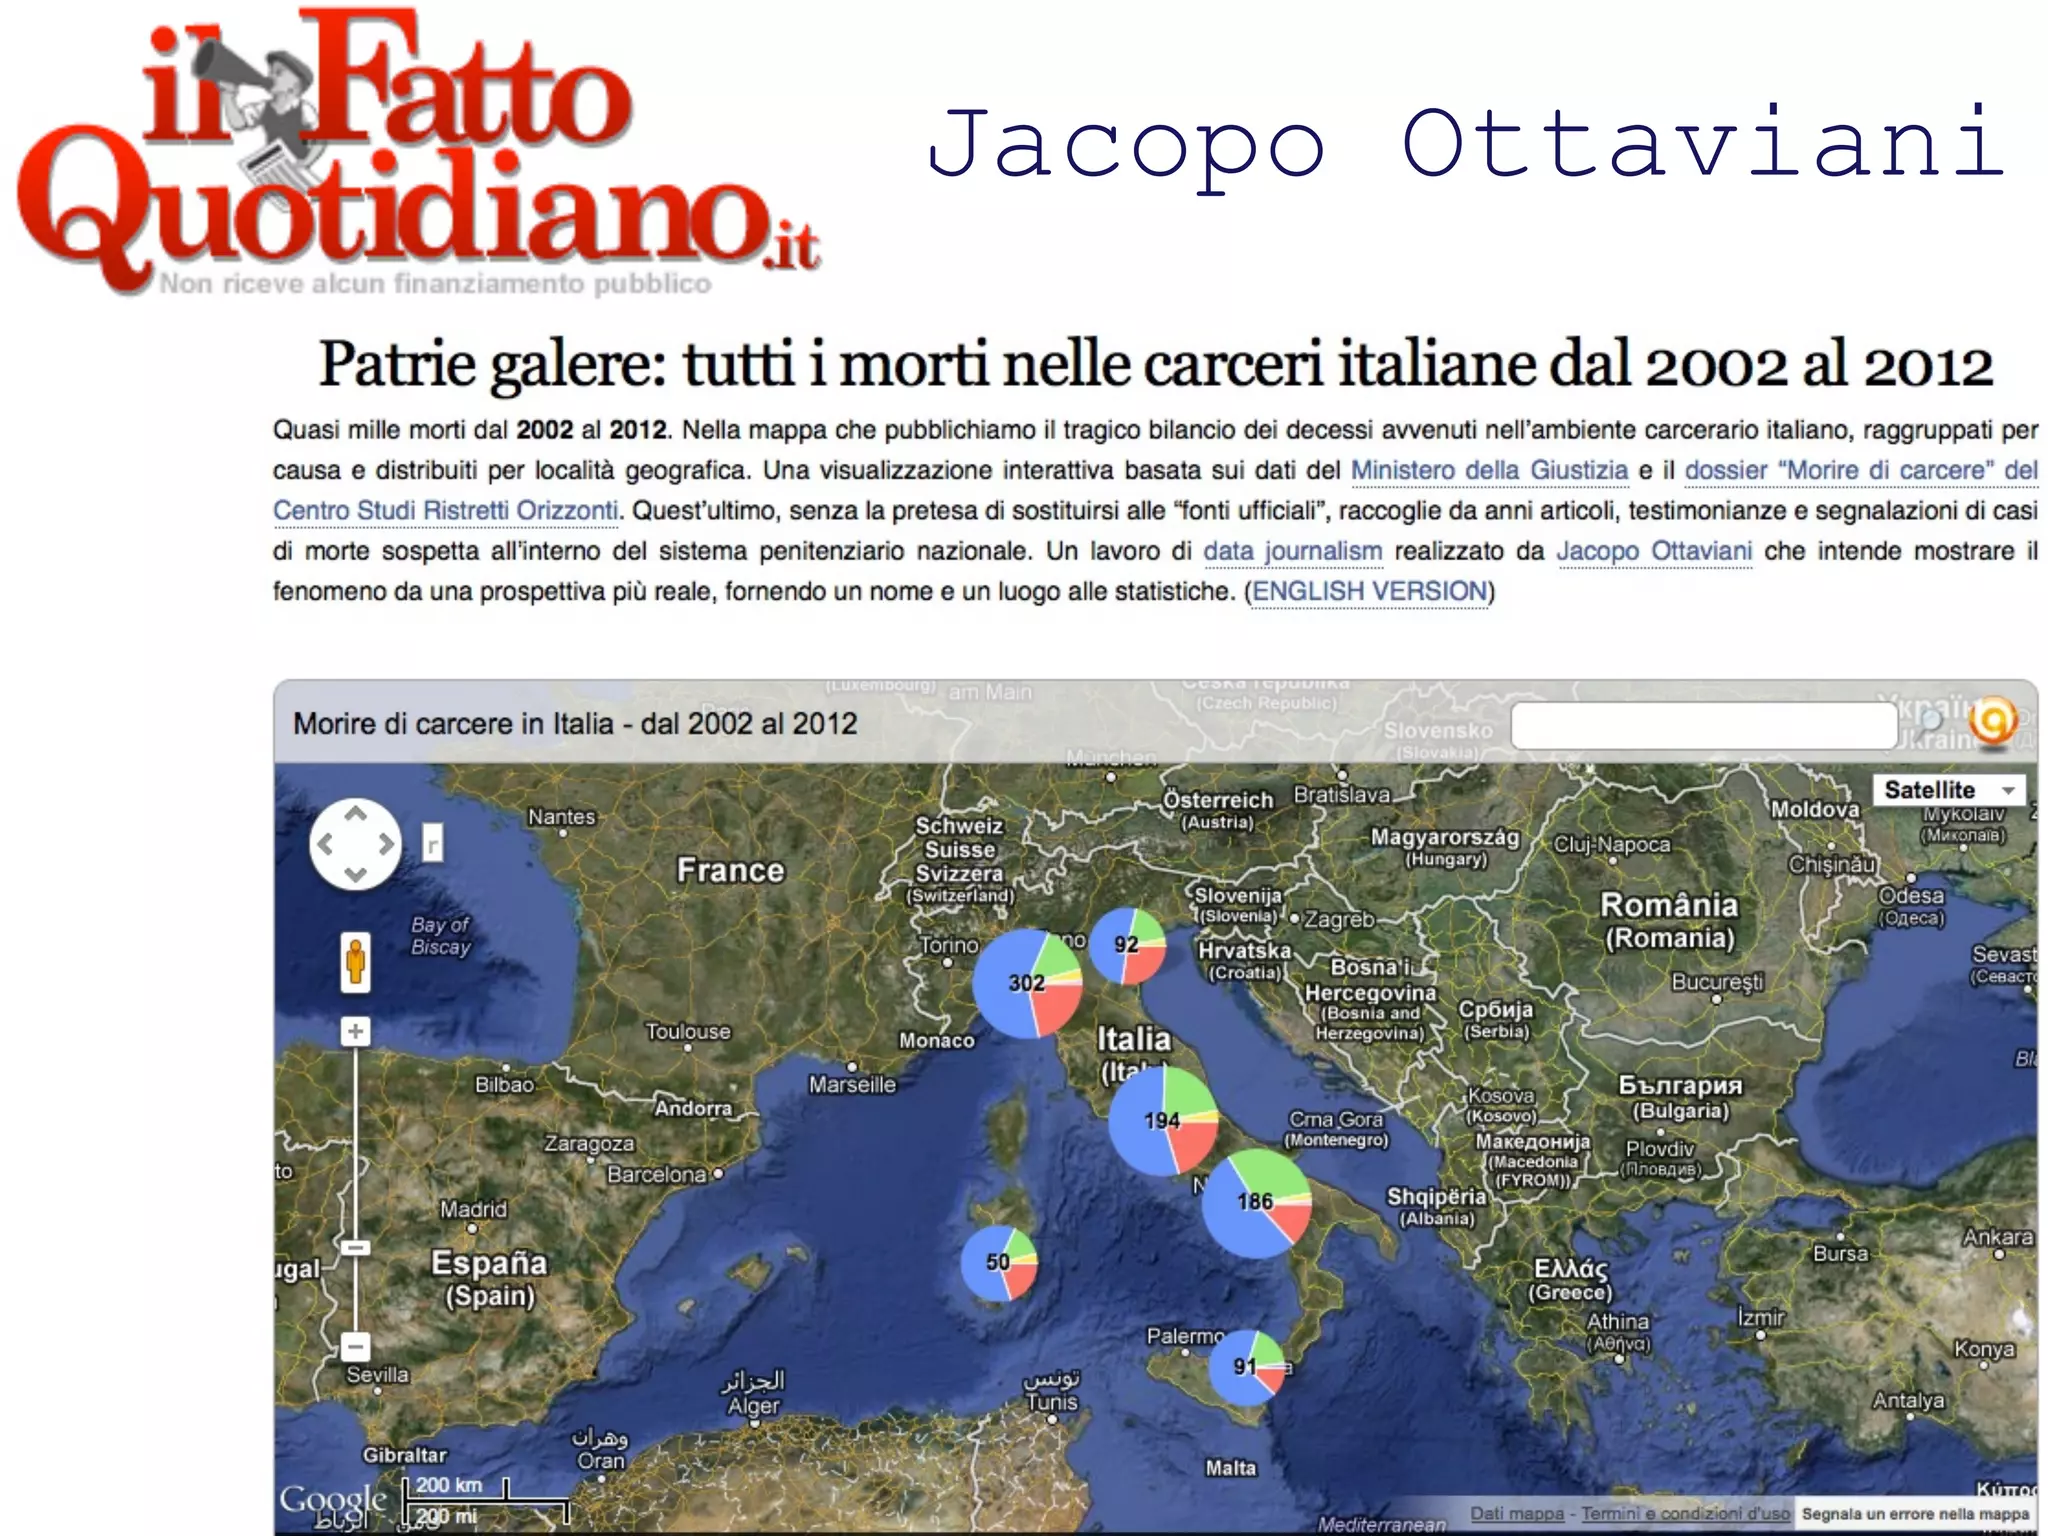Click the 200 km map scale indicator
The height and width of the screenshot is (1536, 2048).
coord(458,1488)
